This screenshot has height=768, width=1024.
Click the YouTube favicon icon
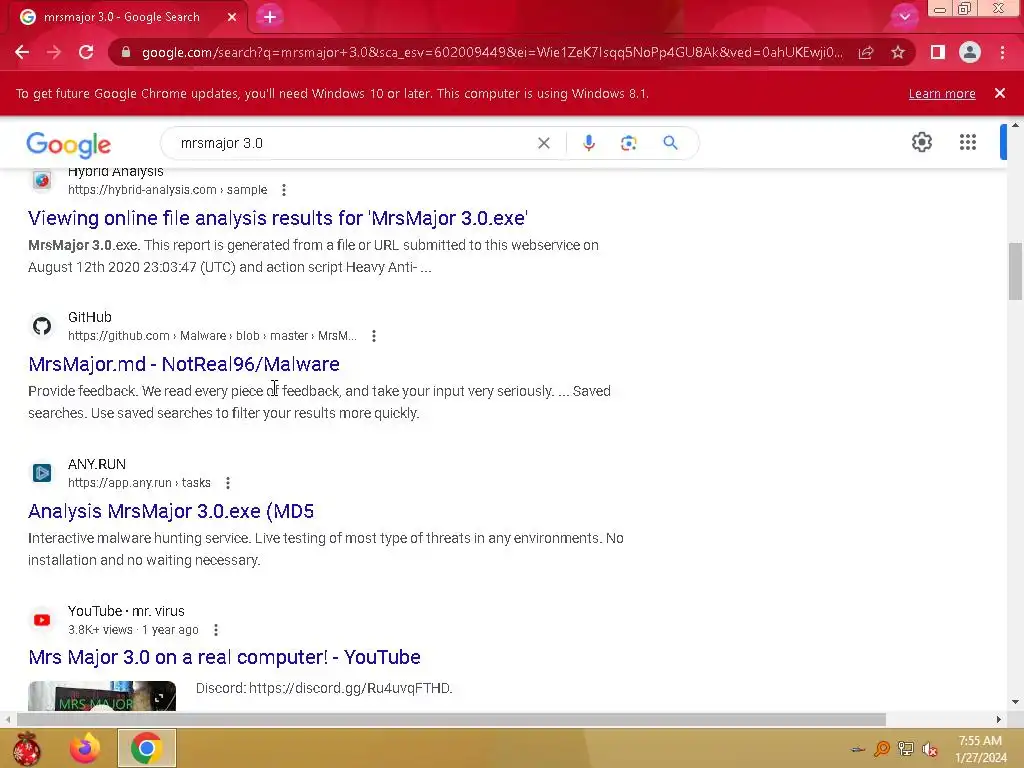tap(42, 620)
